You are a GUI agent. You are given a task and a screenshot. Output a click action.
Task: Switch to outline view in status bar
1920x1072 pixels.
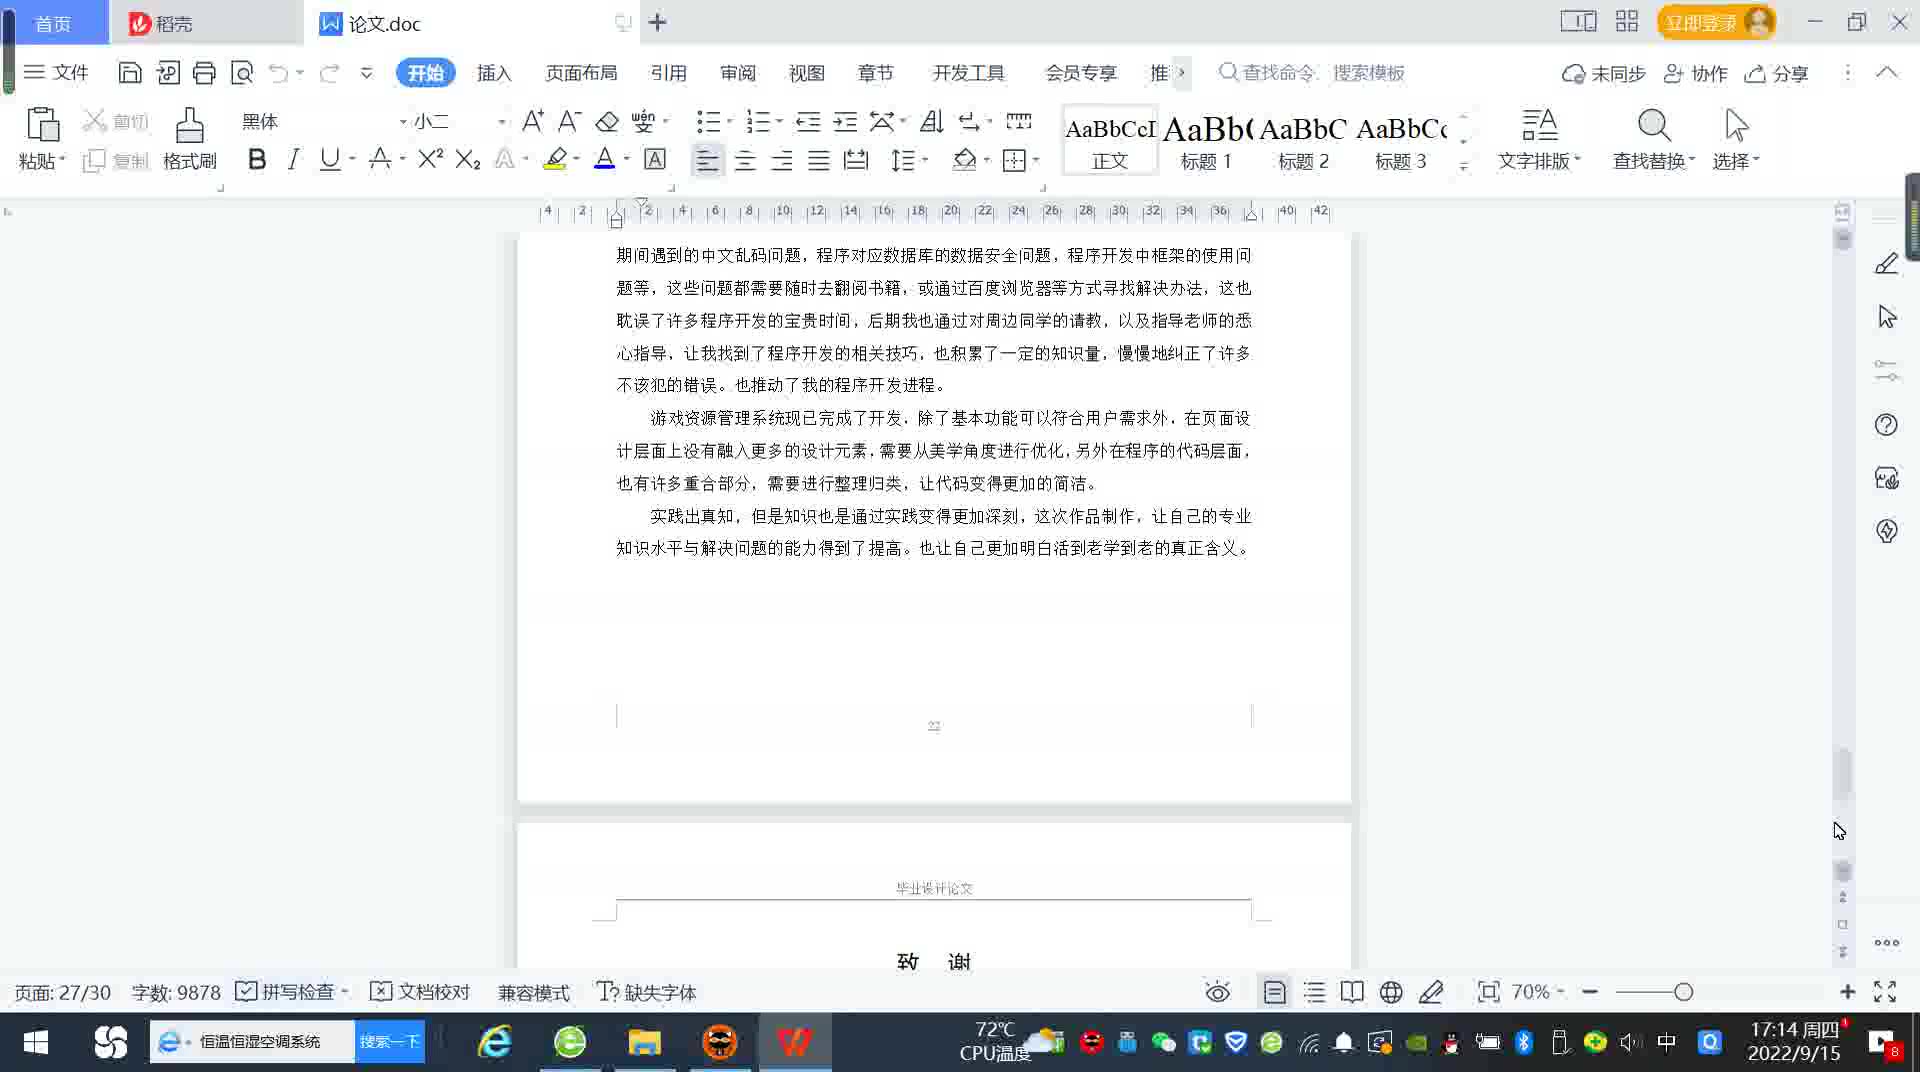pos(1314,992)
